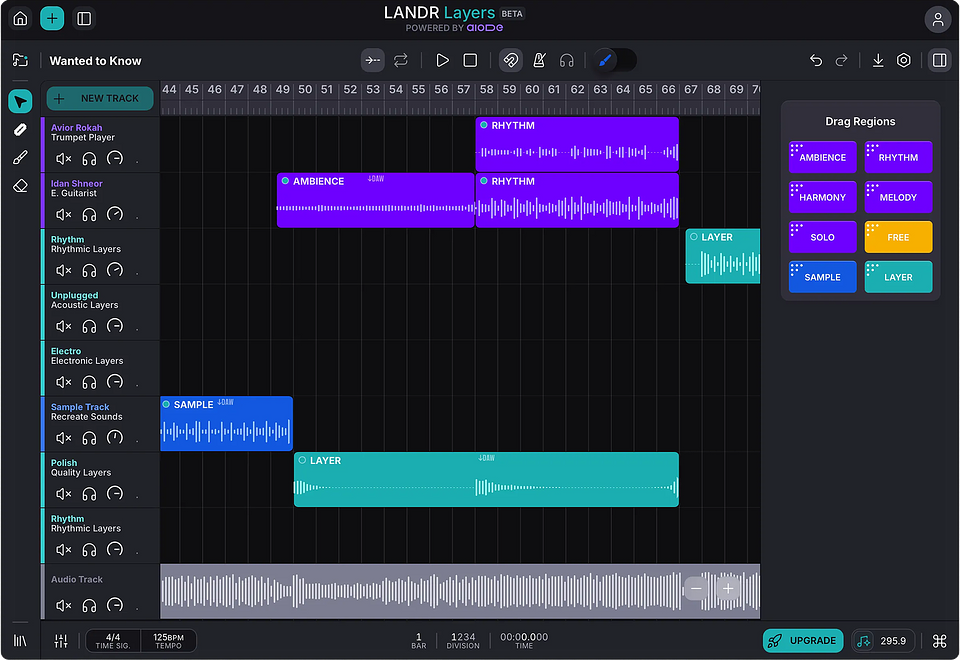Mute the Avior Rokah trumpet track
The image size is (960, 660).
(64, 159)
